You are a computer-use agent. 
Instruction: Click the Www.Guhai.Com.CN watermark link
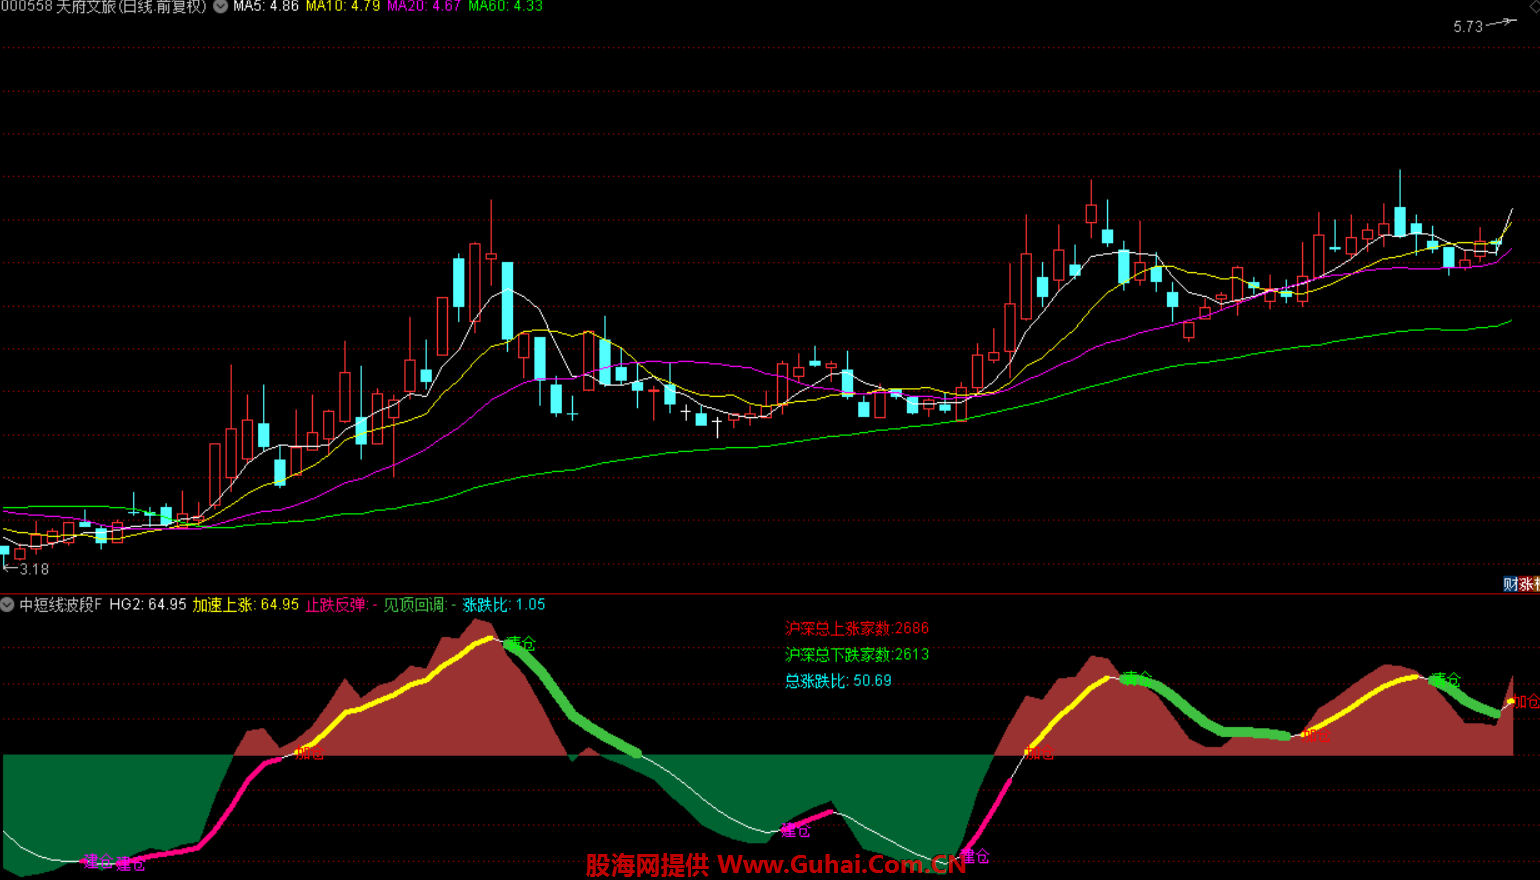pyautogui.click(x=841, y=865)
